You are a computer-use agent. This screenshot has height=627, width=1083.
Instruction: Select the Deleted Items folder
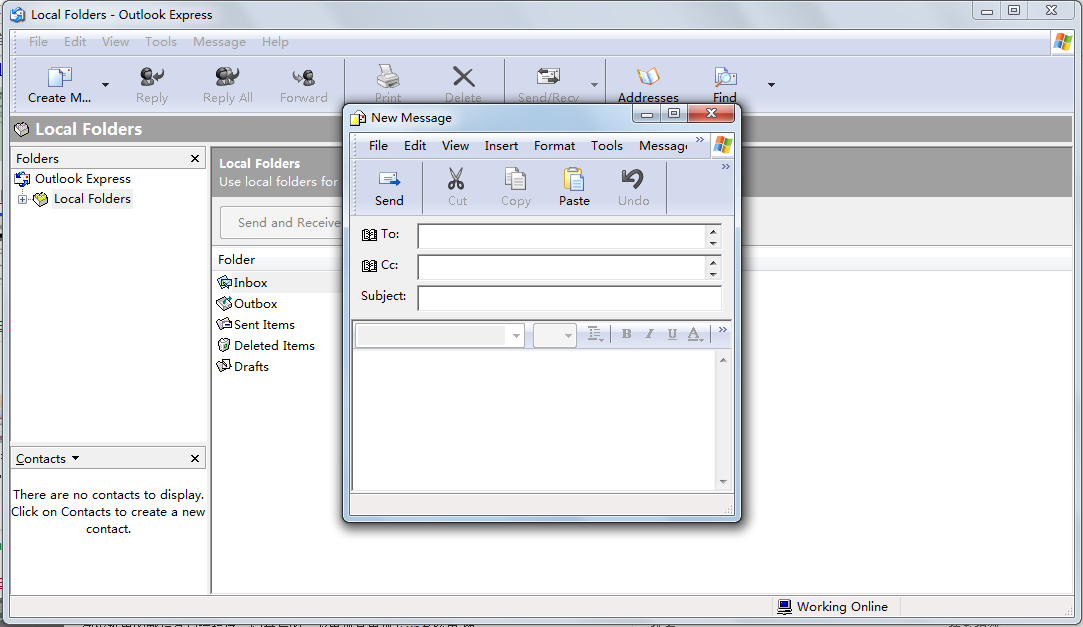pos(266,345)
